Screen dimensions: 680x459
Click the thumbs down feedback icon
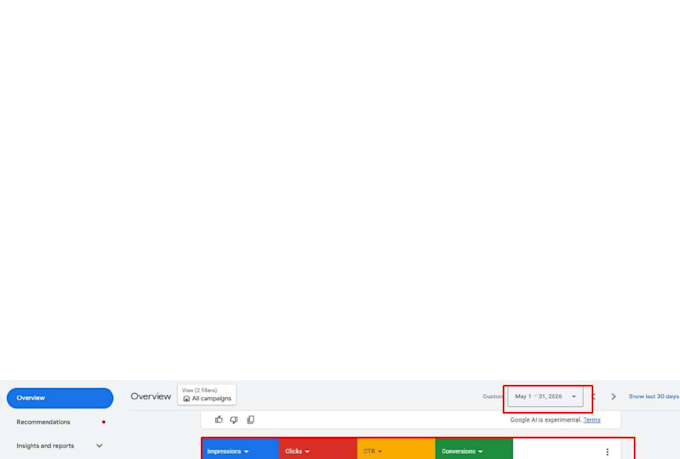tap(234, 420)
